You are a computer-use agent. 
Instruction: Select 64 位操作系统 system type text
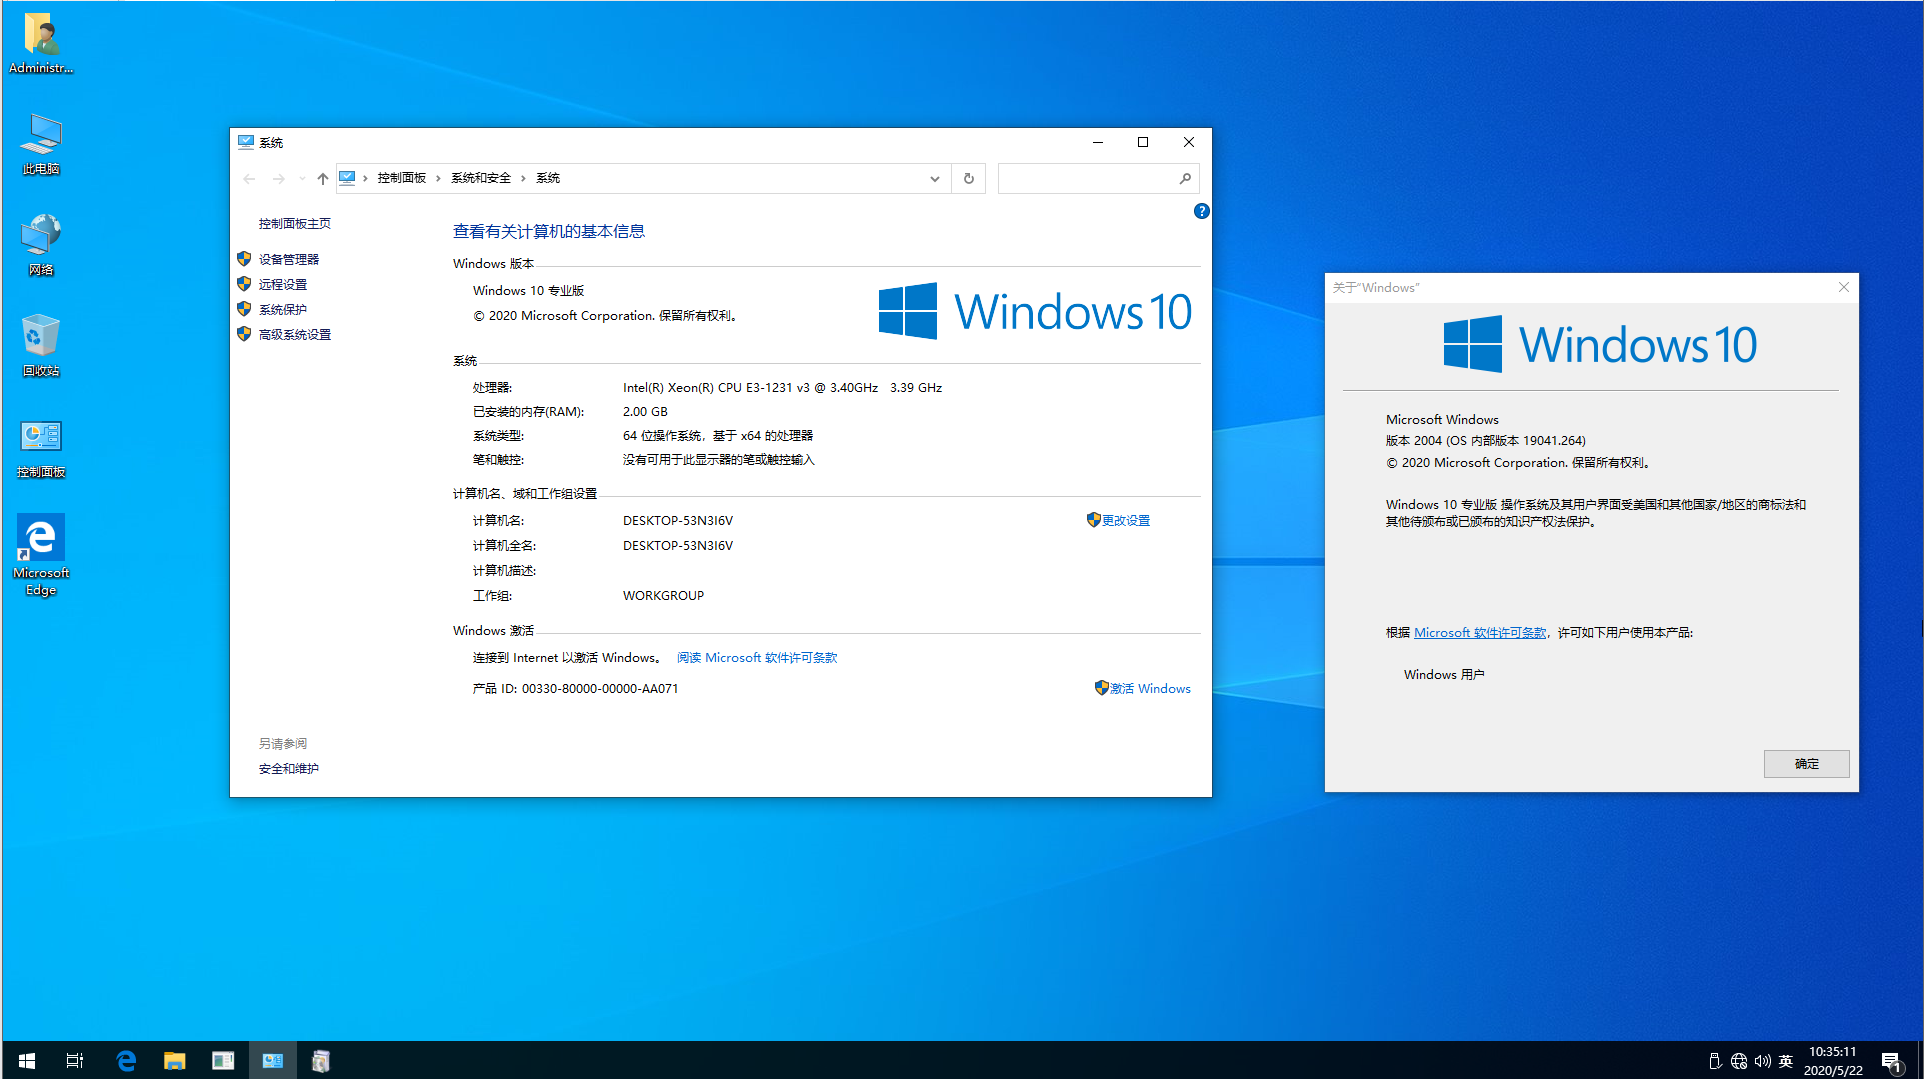(x=717, y=436)
